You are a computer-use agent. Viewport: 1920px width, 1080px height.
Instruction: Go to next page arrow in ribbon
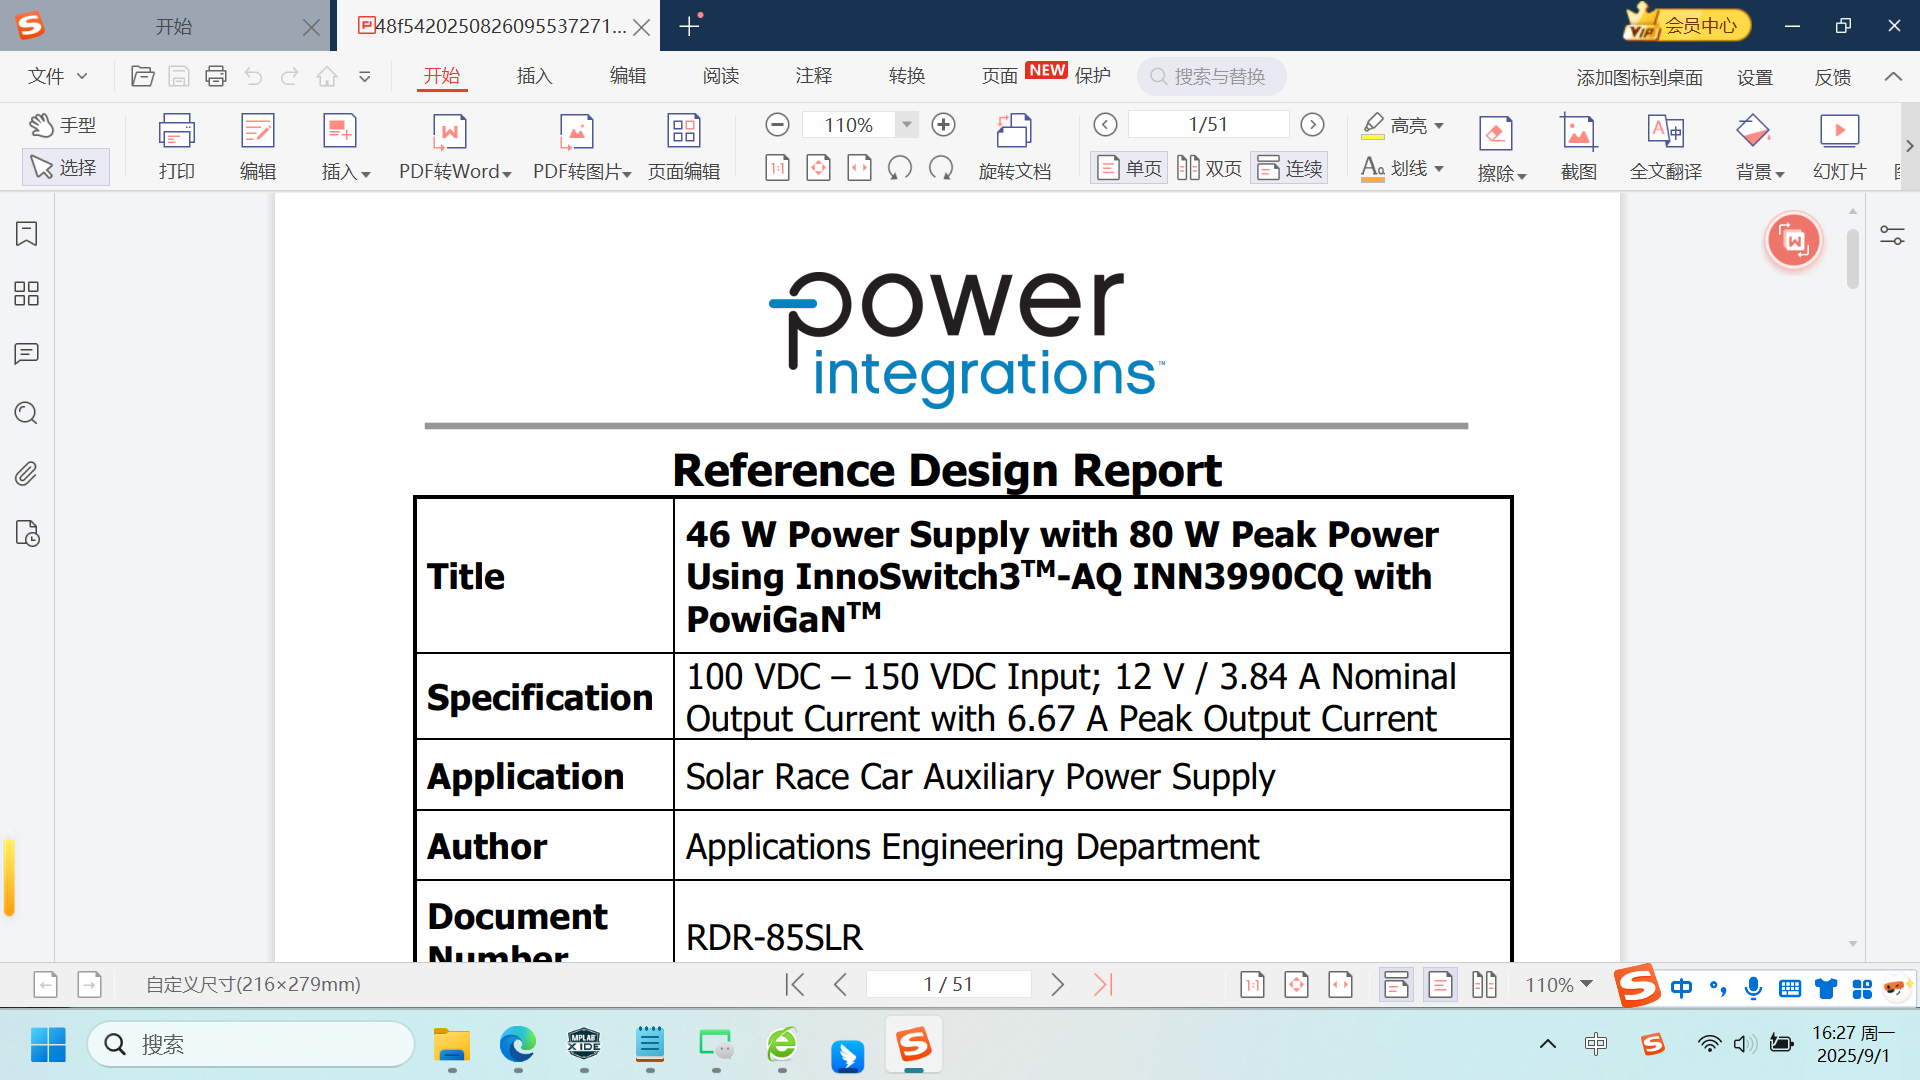1312,125
